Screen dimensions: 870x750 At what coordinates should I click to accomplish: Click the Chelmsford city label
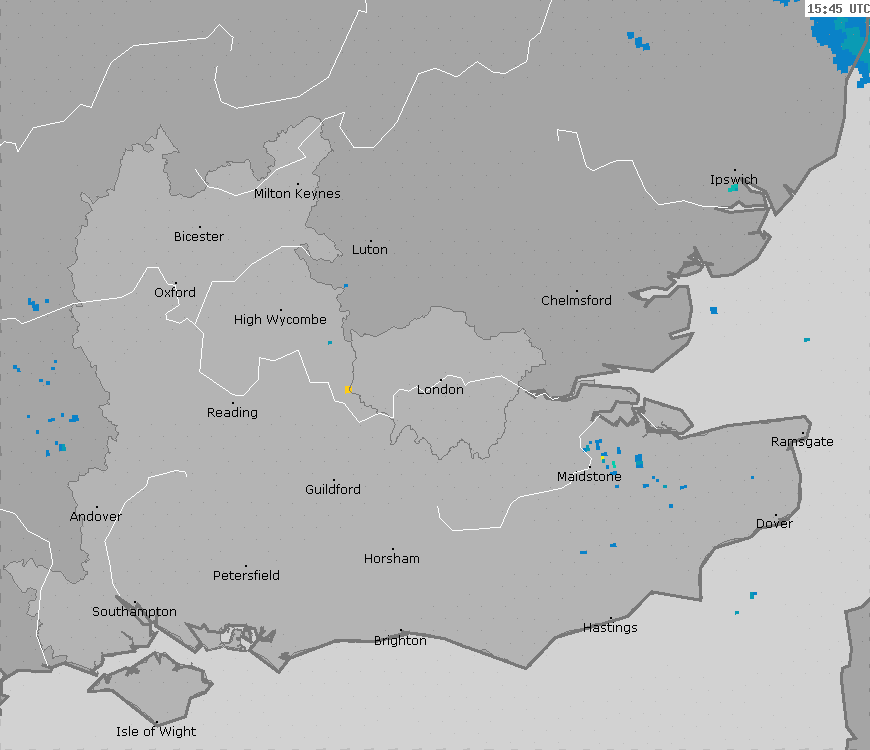coord(576,300)
